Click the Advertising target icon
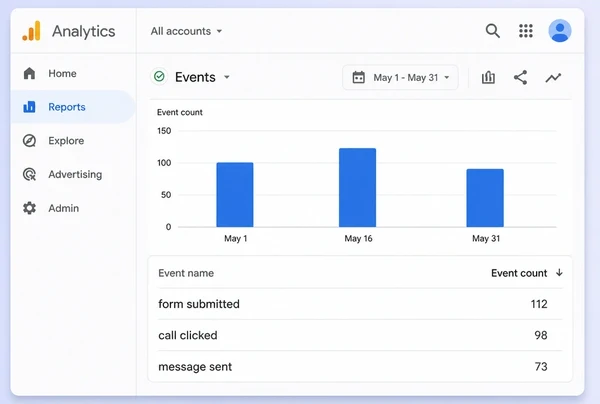This screenshot has height=404, width=600. coord(29,174)
